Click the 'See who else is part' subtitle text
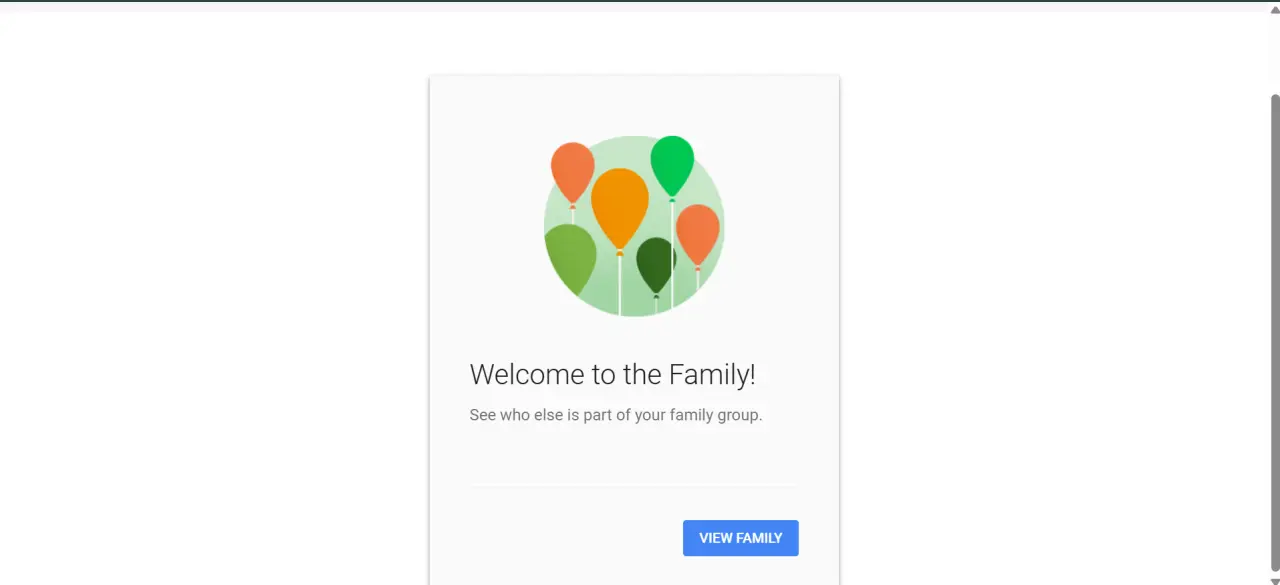Viewport: 1280px width, 585px height. (616, 414)
